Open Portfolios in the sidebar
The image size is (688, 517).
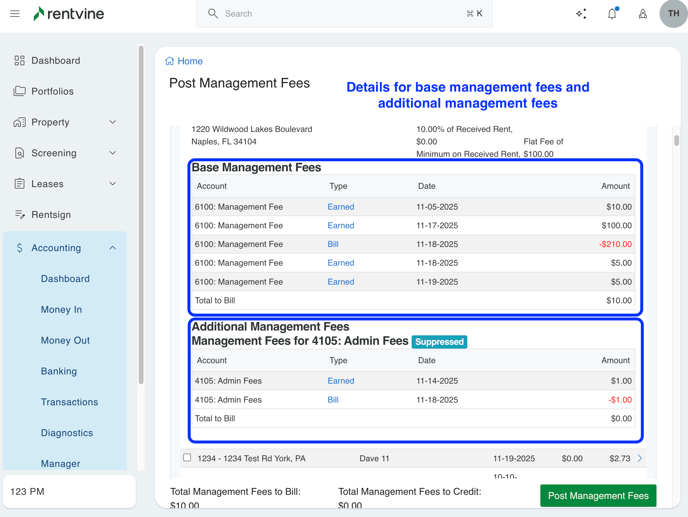52,91
